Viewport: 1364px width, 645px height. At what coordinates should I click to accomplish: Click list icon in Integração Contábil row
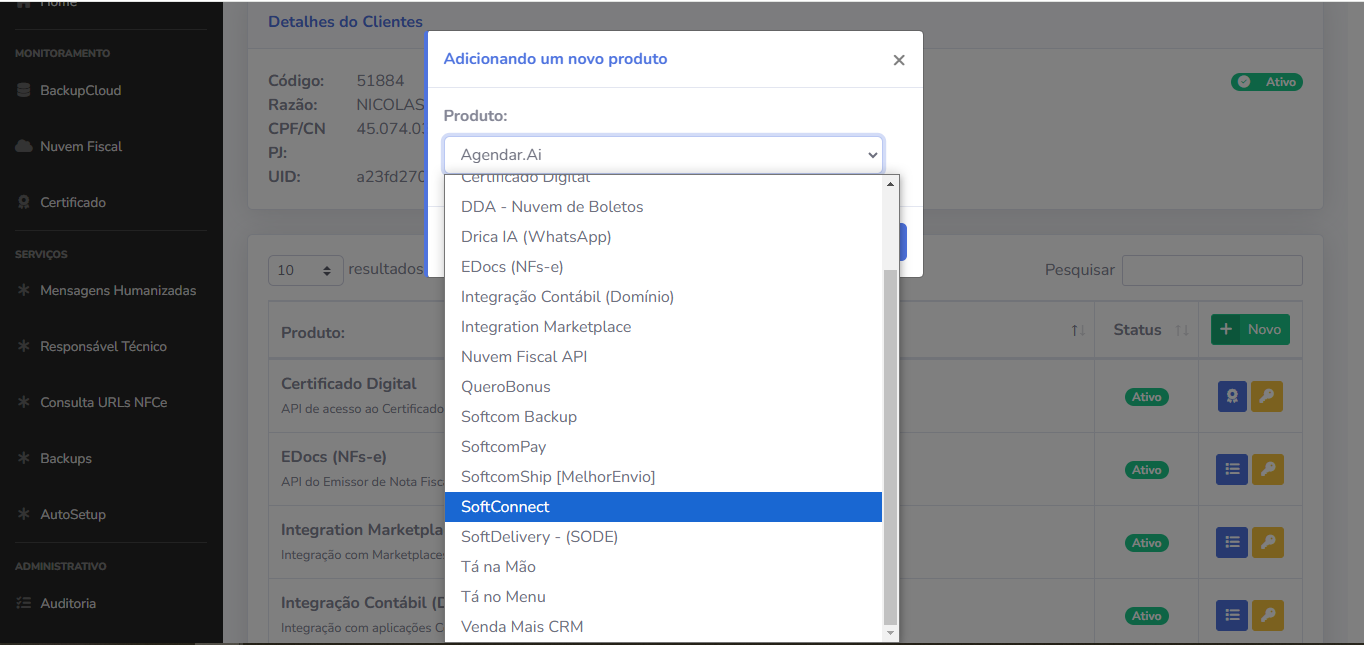(x=1232, y=615)
